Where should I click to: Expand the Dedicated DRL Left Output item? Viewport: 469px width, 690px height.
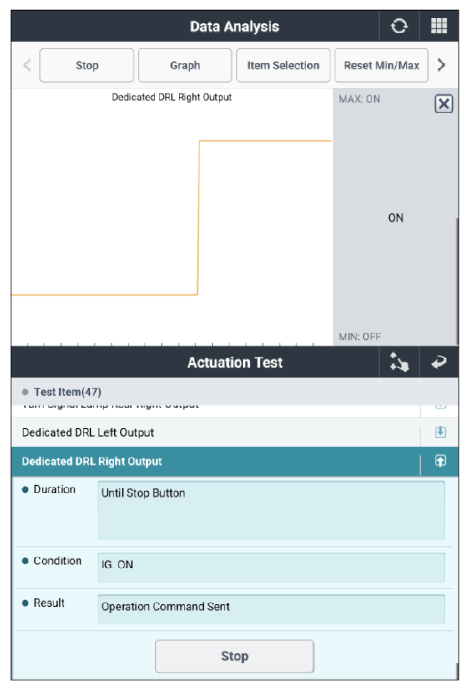(440, 432)
